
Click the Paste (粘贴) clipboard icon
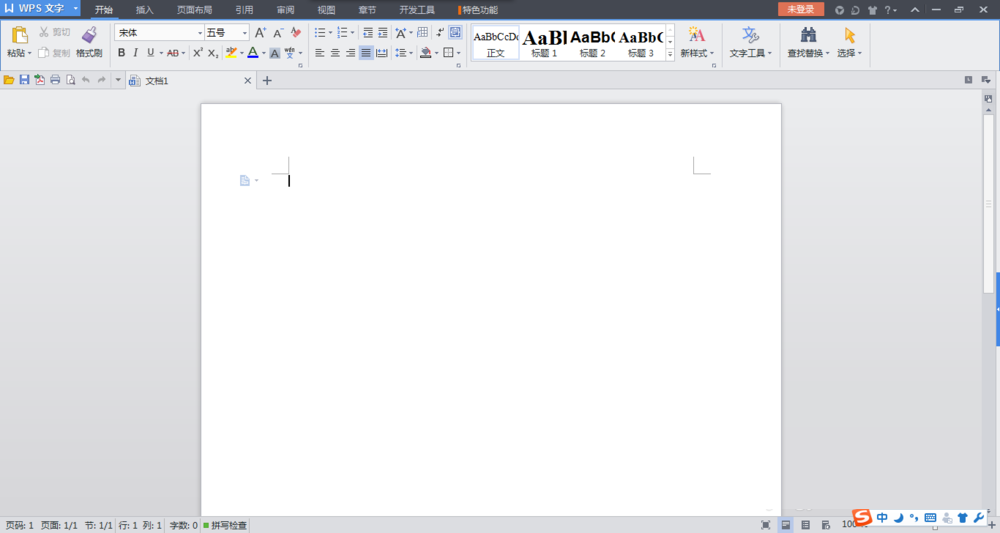pyautogui.click(x=19, y=36)
